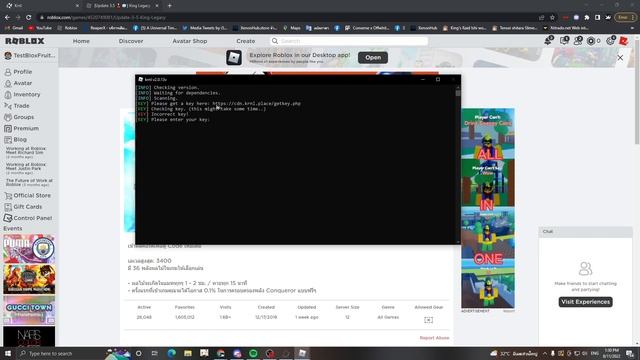Show hidden system tray icons

tap(544, 353)
